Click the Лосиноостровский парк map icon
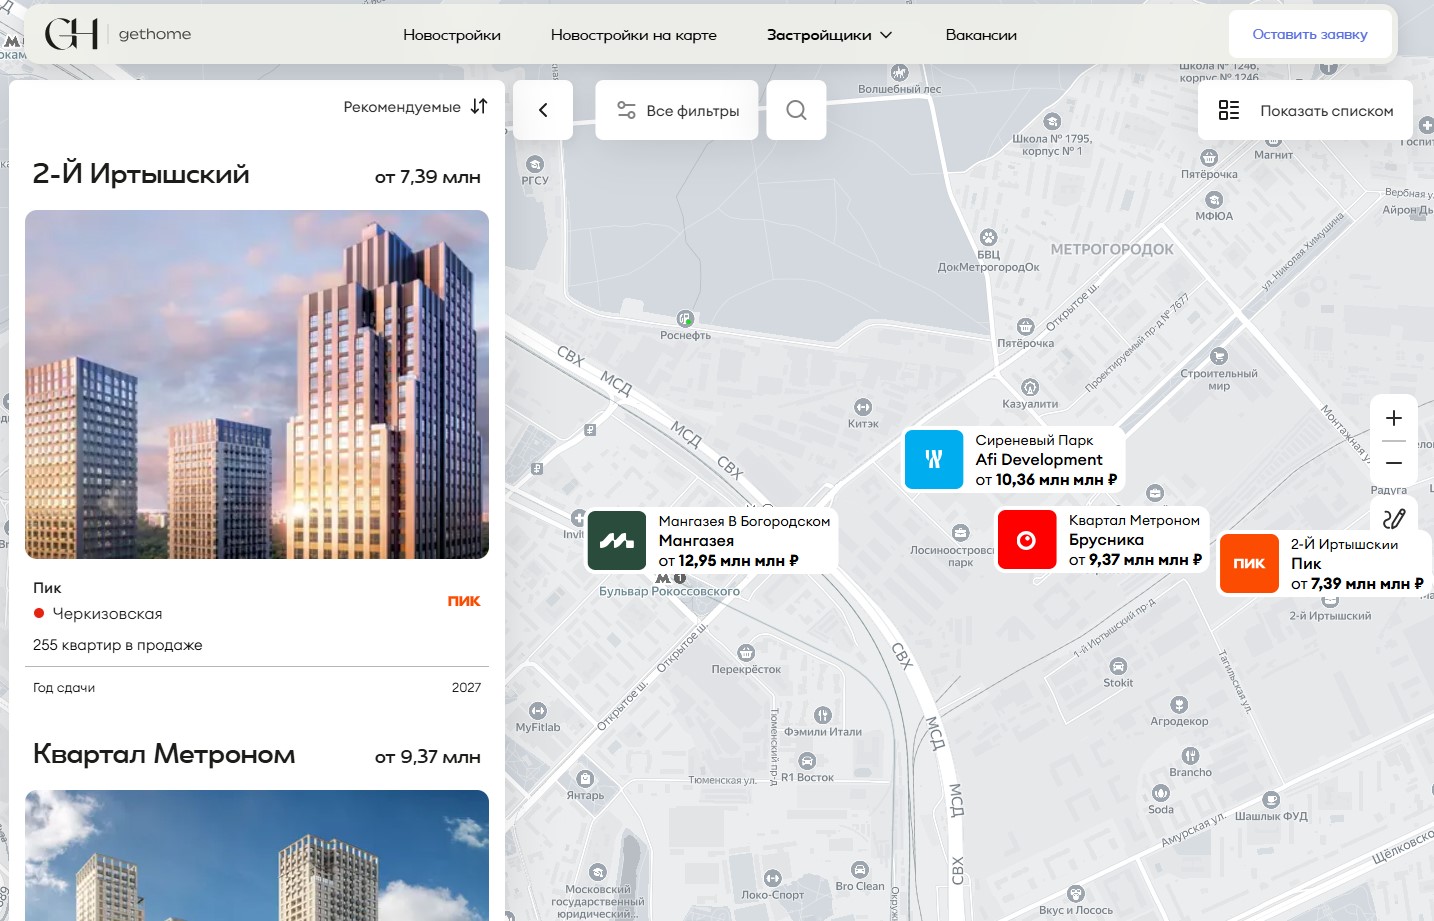 pos(960,533)
